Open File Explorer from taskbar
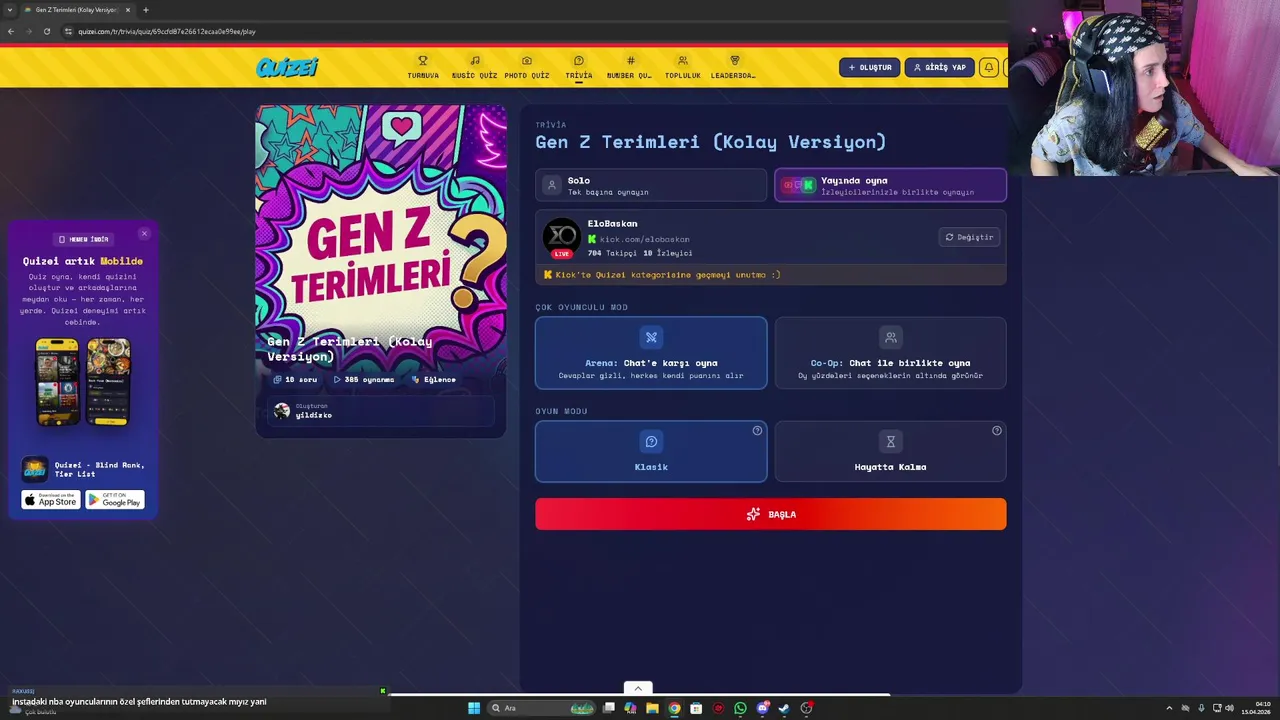Viewport: 1280px width, 720px height. coord(652,708)
